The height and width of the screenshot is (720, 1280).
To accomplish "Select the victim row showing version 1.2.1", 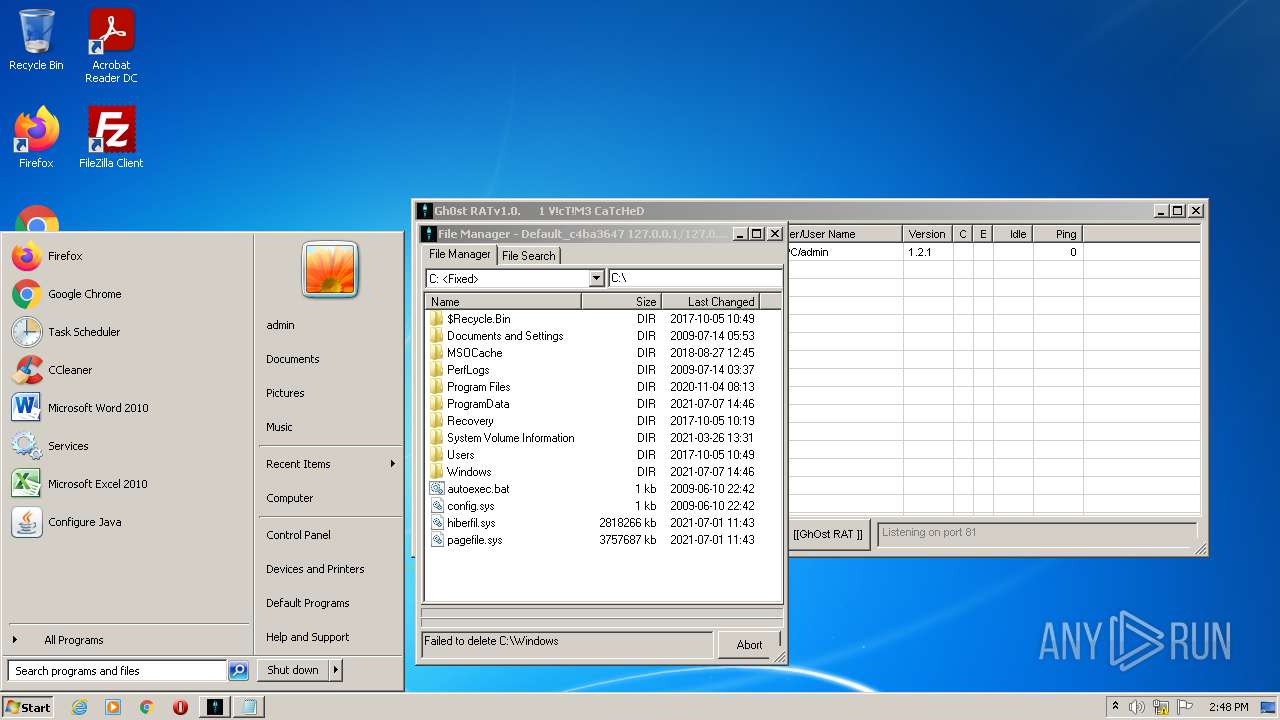I will [x=994, y=252].
